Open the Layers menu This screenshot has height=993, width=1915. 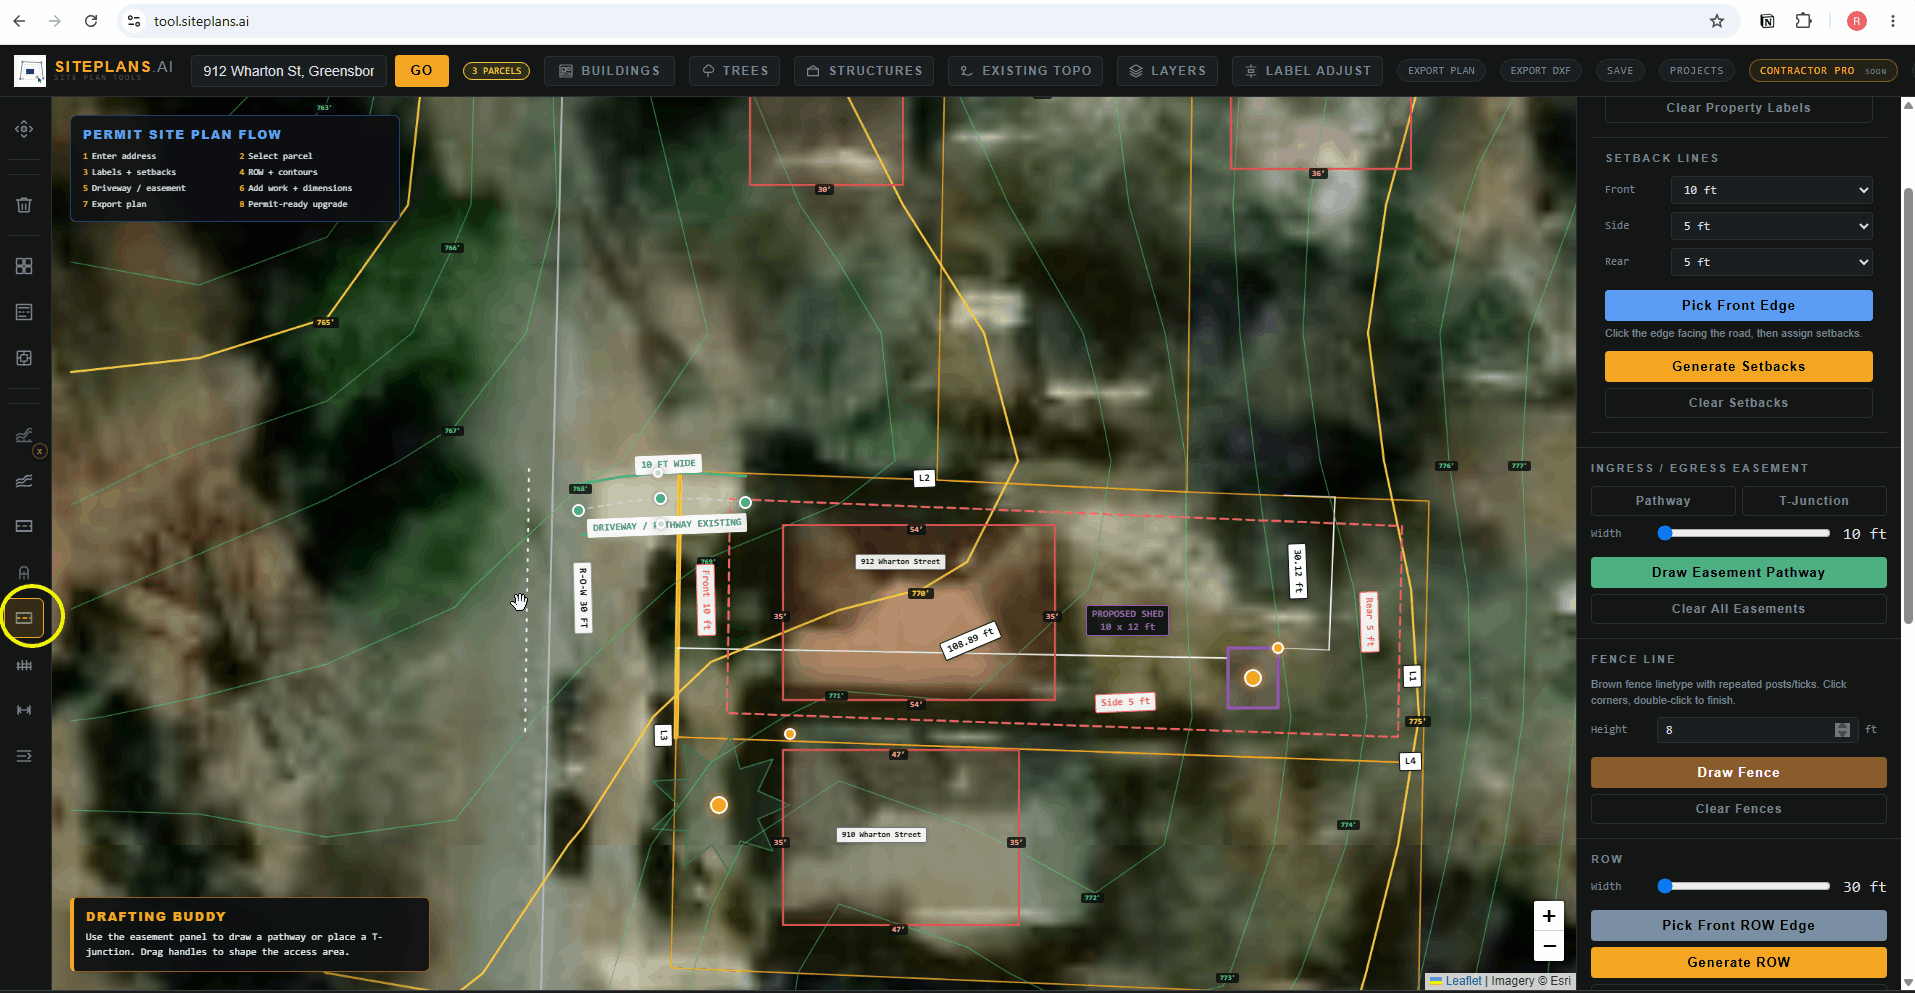[1168, 71]
